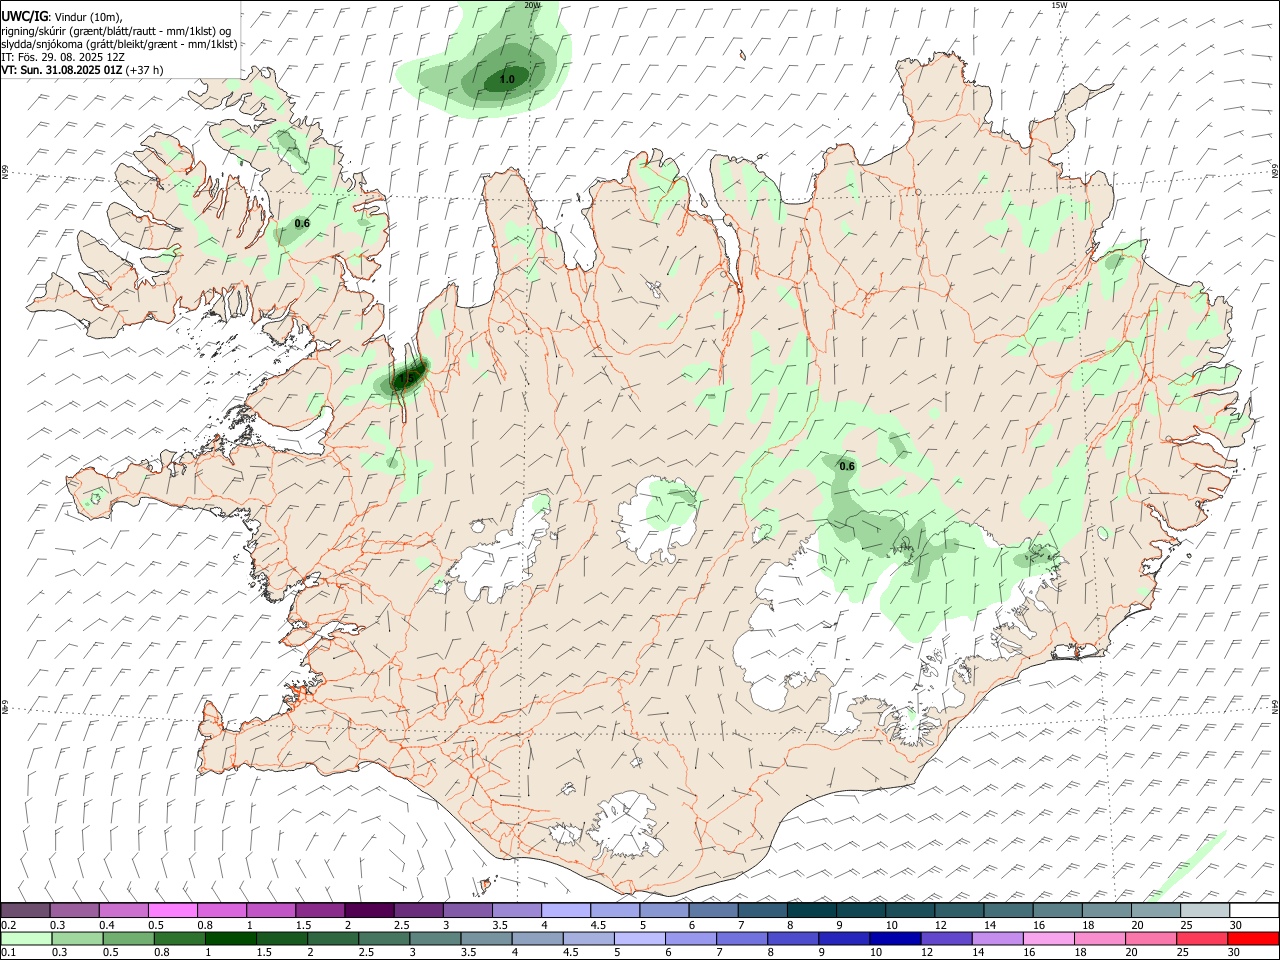This screenshot has width=1280, height=960.
Task: Pick the pale grey 25 swatch on the snow scale
Action: point(1204,910)
